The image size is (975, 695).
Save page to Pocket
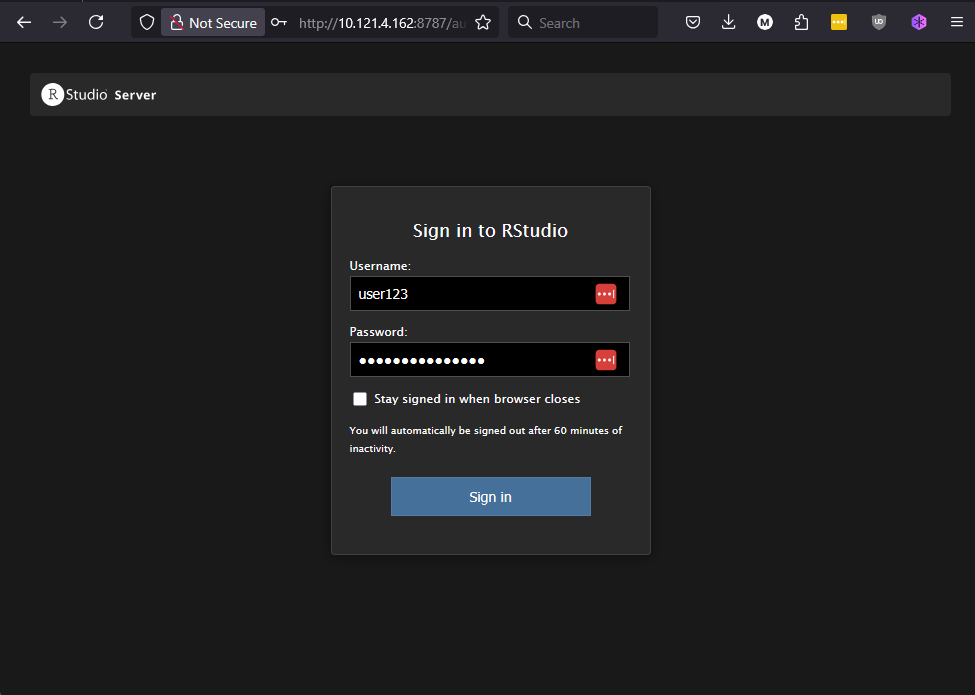(693, 23)
